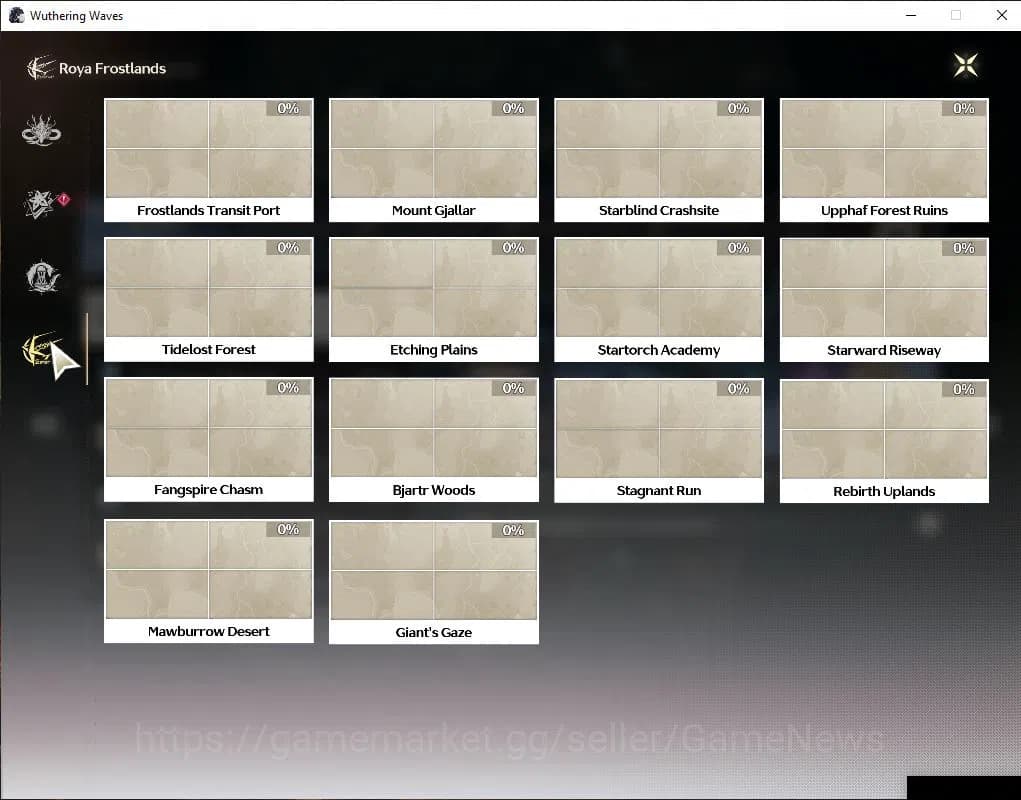Click the Wuthering Waves title bar app icon
This screenshot has width=1021, height=800.
(x=16, y=15)
